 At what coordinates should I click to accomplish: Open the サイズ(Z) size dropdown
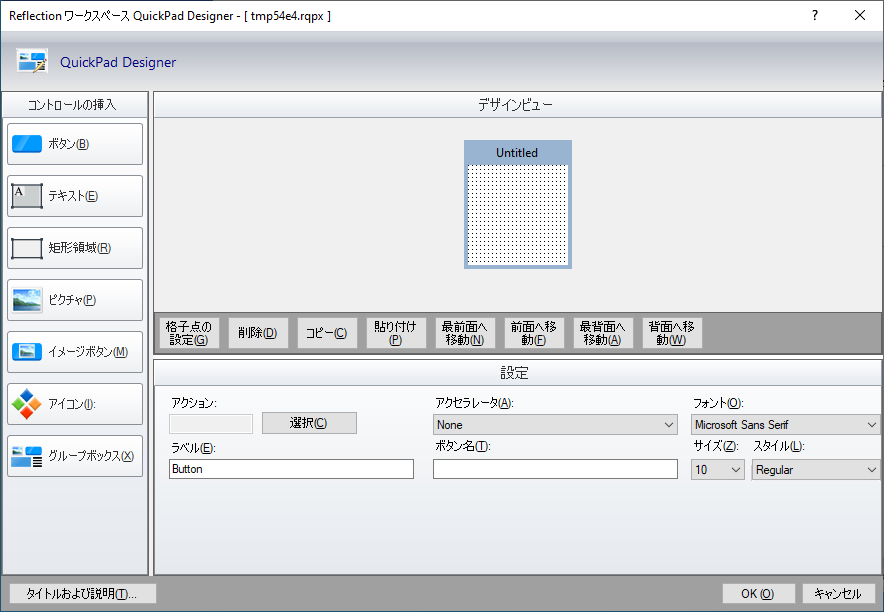(718, 469)
